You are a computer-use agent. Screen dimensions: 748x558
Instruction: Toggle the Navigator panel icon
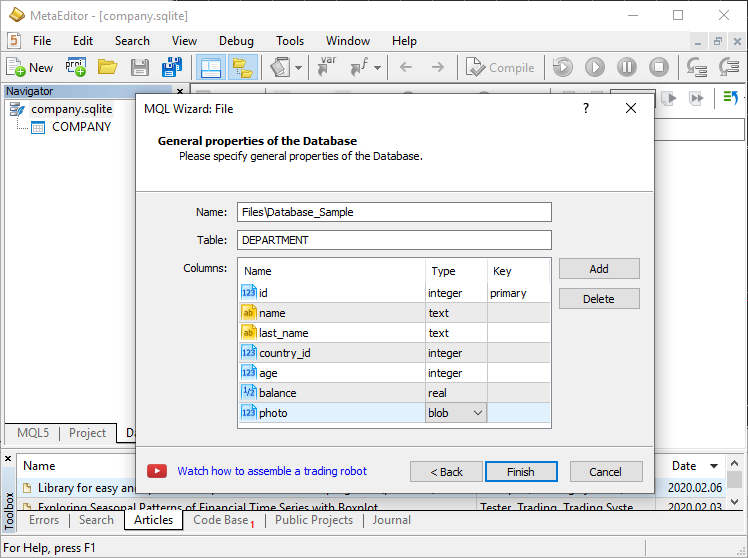pos(211,67)
